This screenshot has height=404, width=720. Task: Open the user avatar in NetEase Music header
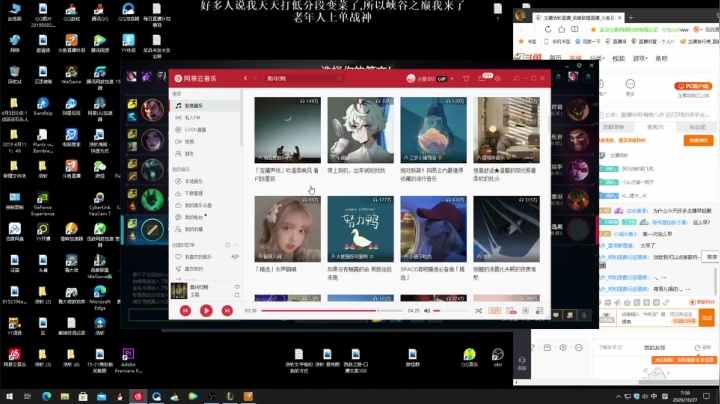[x=411, y=79]
